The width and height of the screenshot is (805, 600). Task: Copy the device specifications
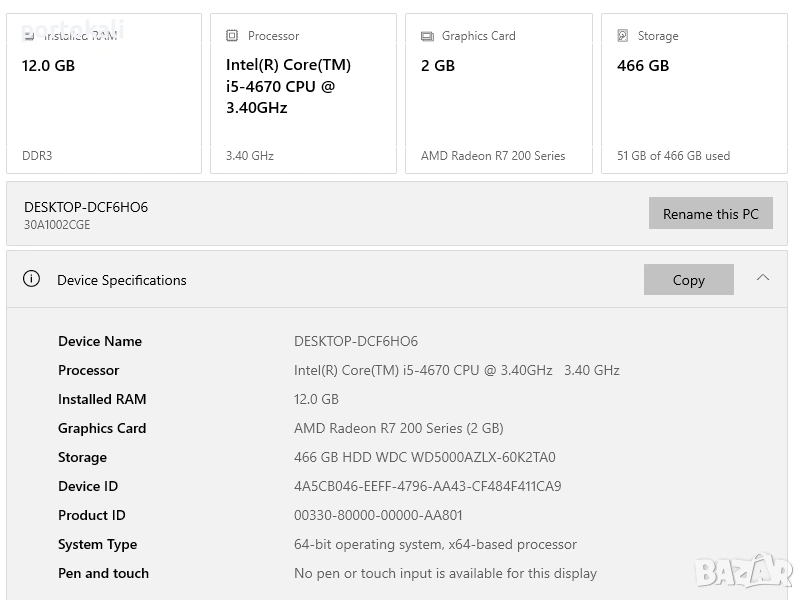(688, 280)
